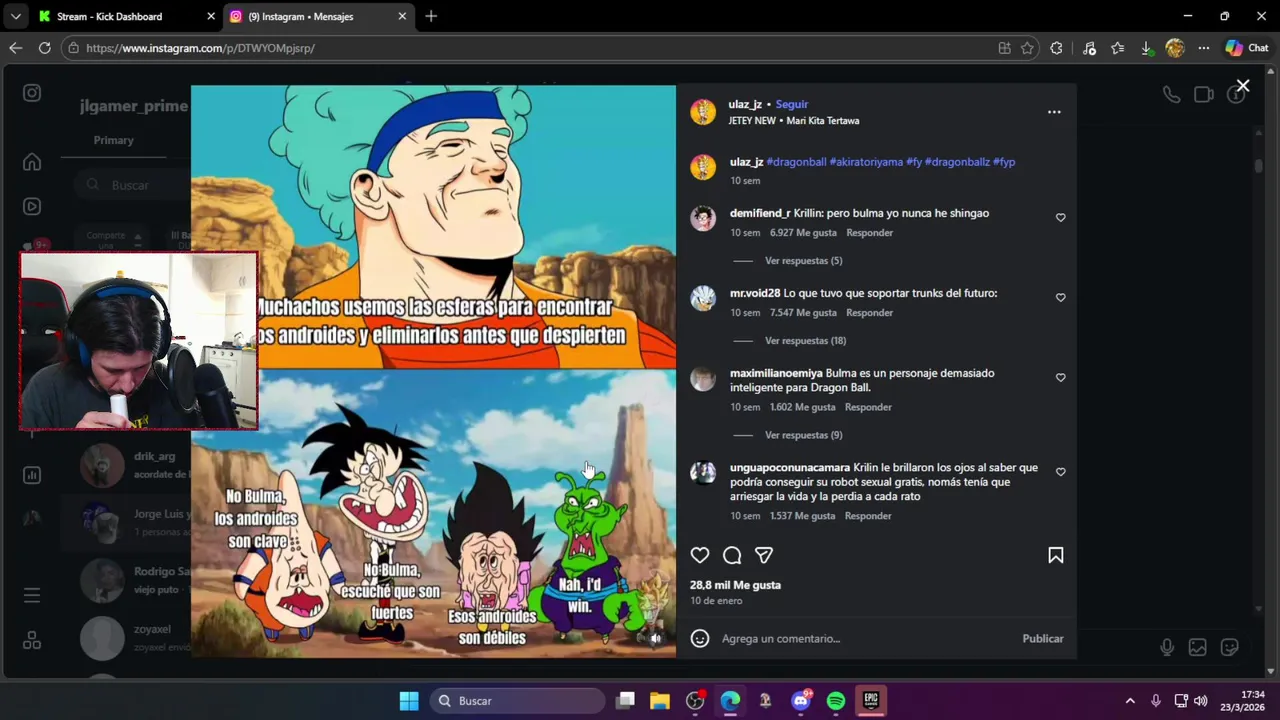Attach image in message composer
This screenshot has width=1280, height=720.
pos(1197,648)
